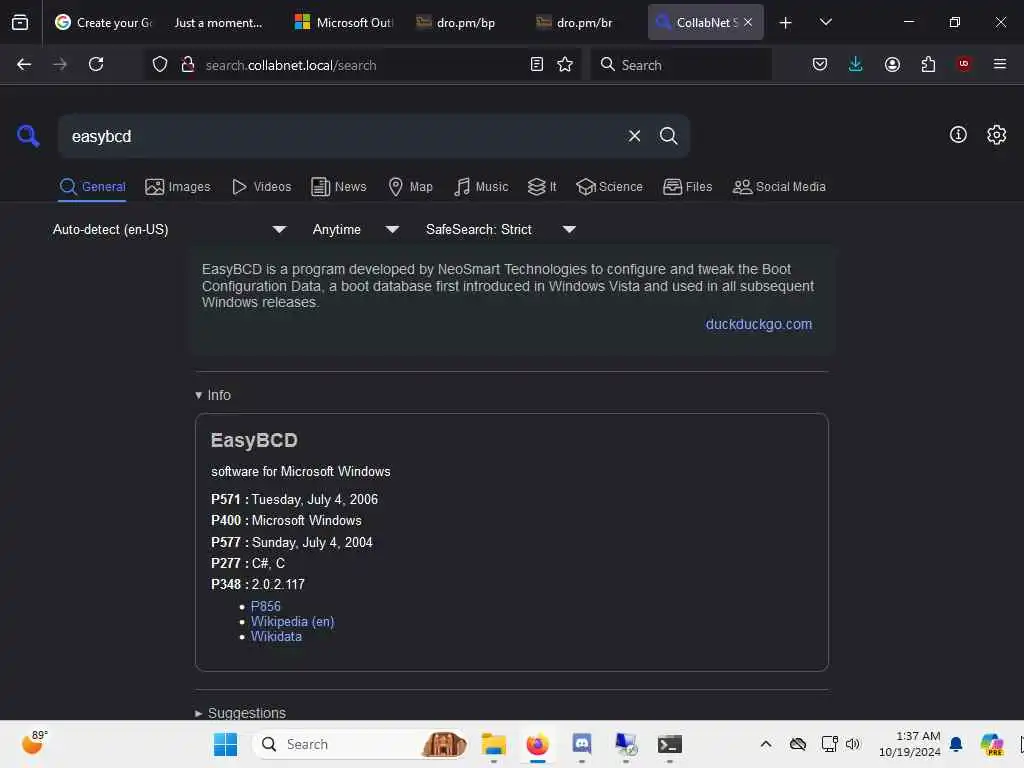The width and height of the screenshot is (1024, 768).
Task: Open Discord from taskbar
Action: coord(581,744)
